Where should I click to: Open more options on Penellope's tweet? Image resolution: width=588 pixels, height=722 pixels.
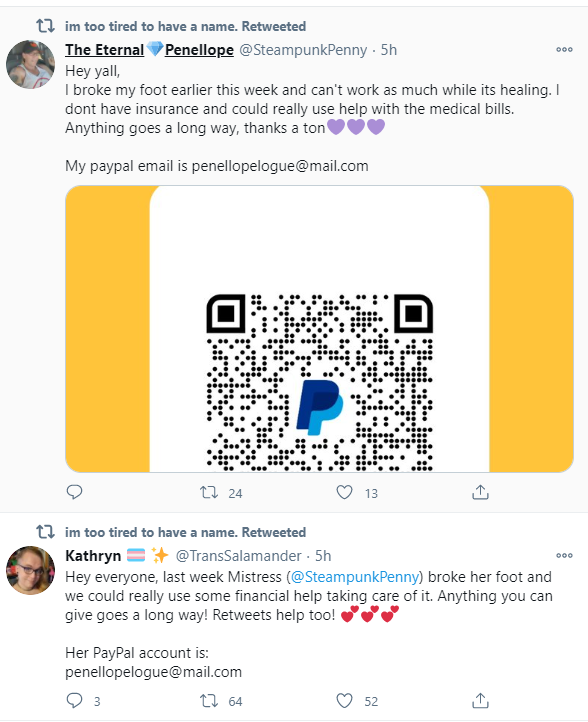[x=564, y=49]
